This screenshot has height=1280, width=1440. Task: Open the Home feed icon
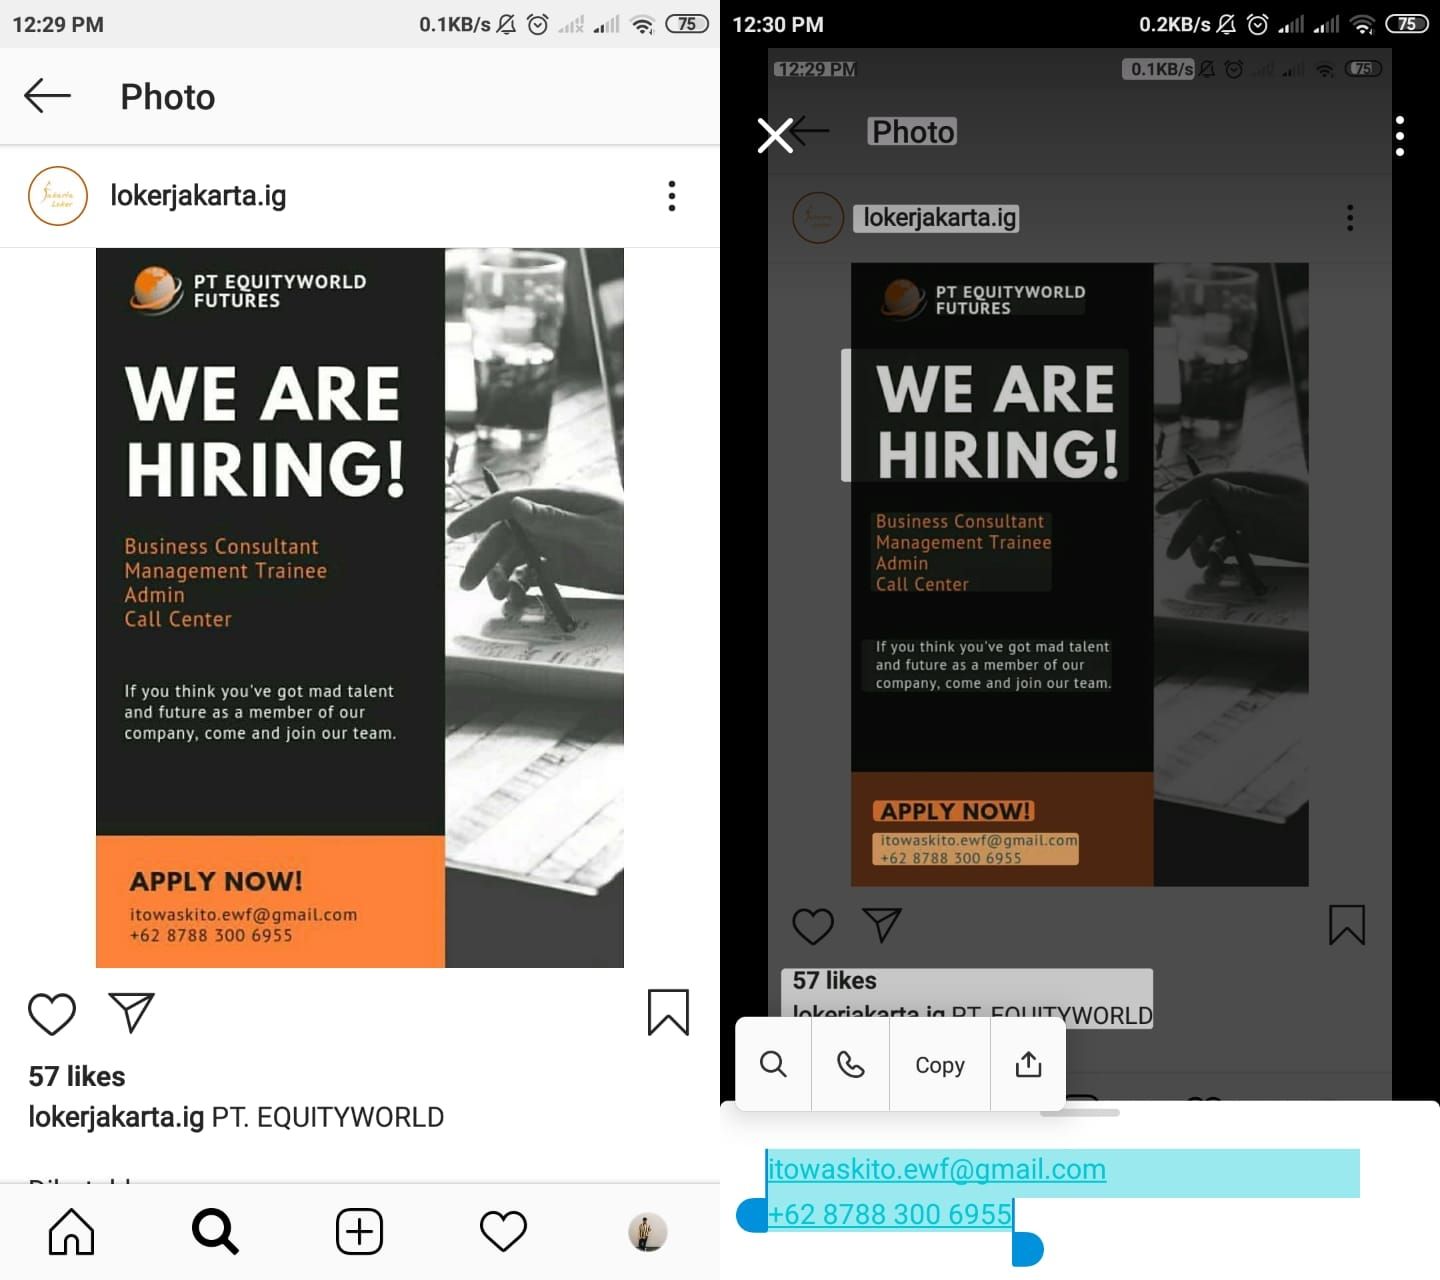coord(70,1231)
